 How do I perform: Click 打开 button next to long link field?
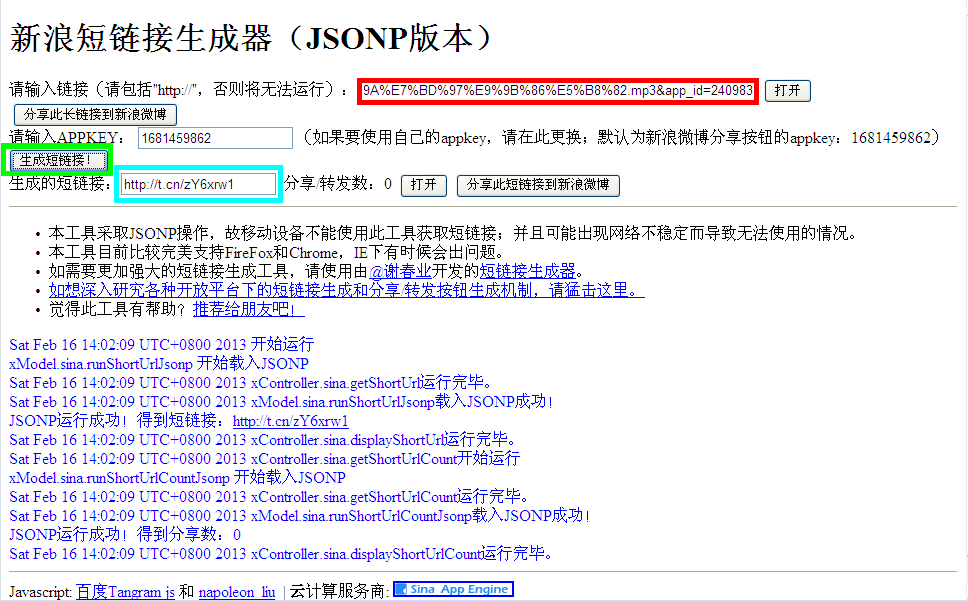(788, 91)
